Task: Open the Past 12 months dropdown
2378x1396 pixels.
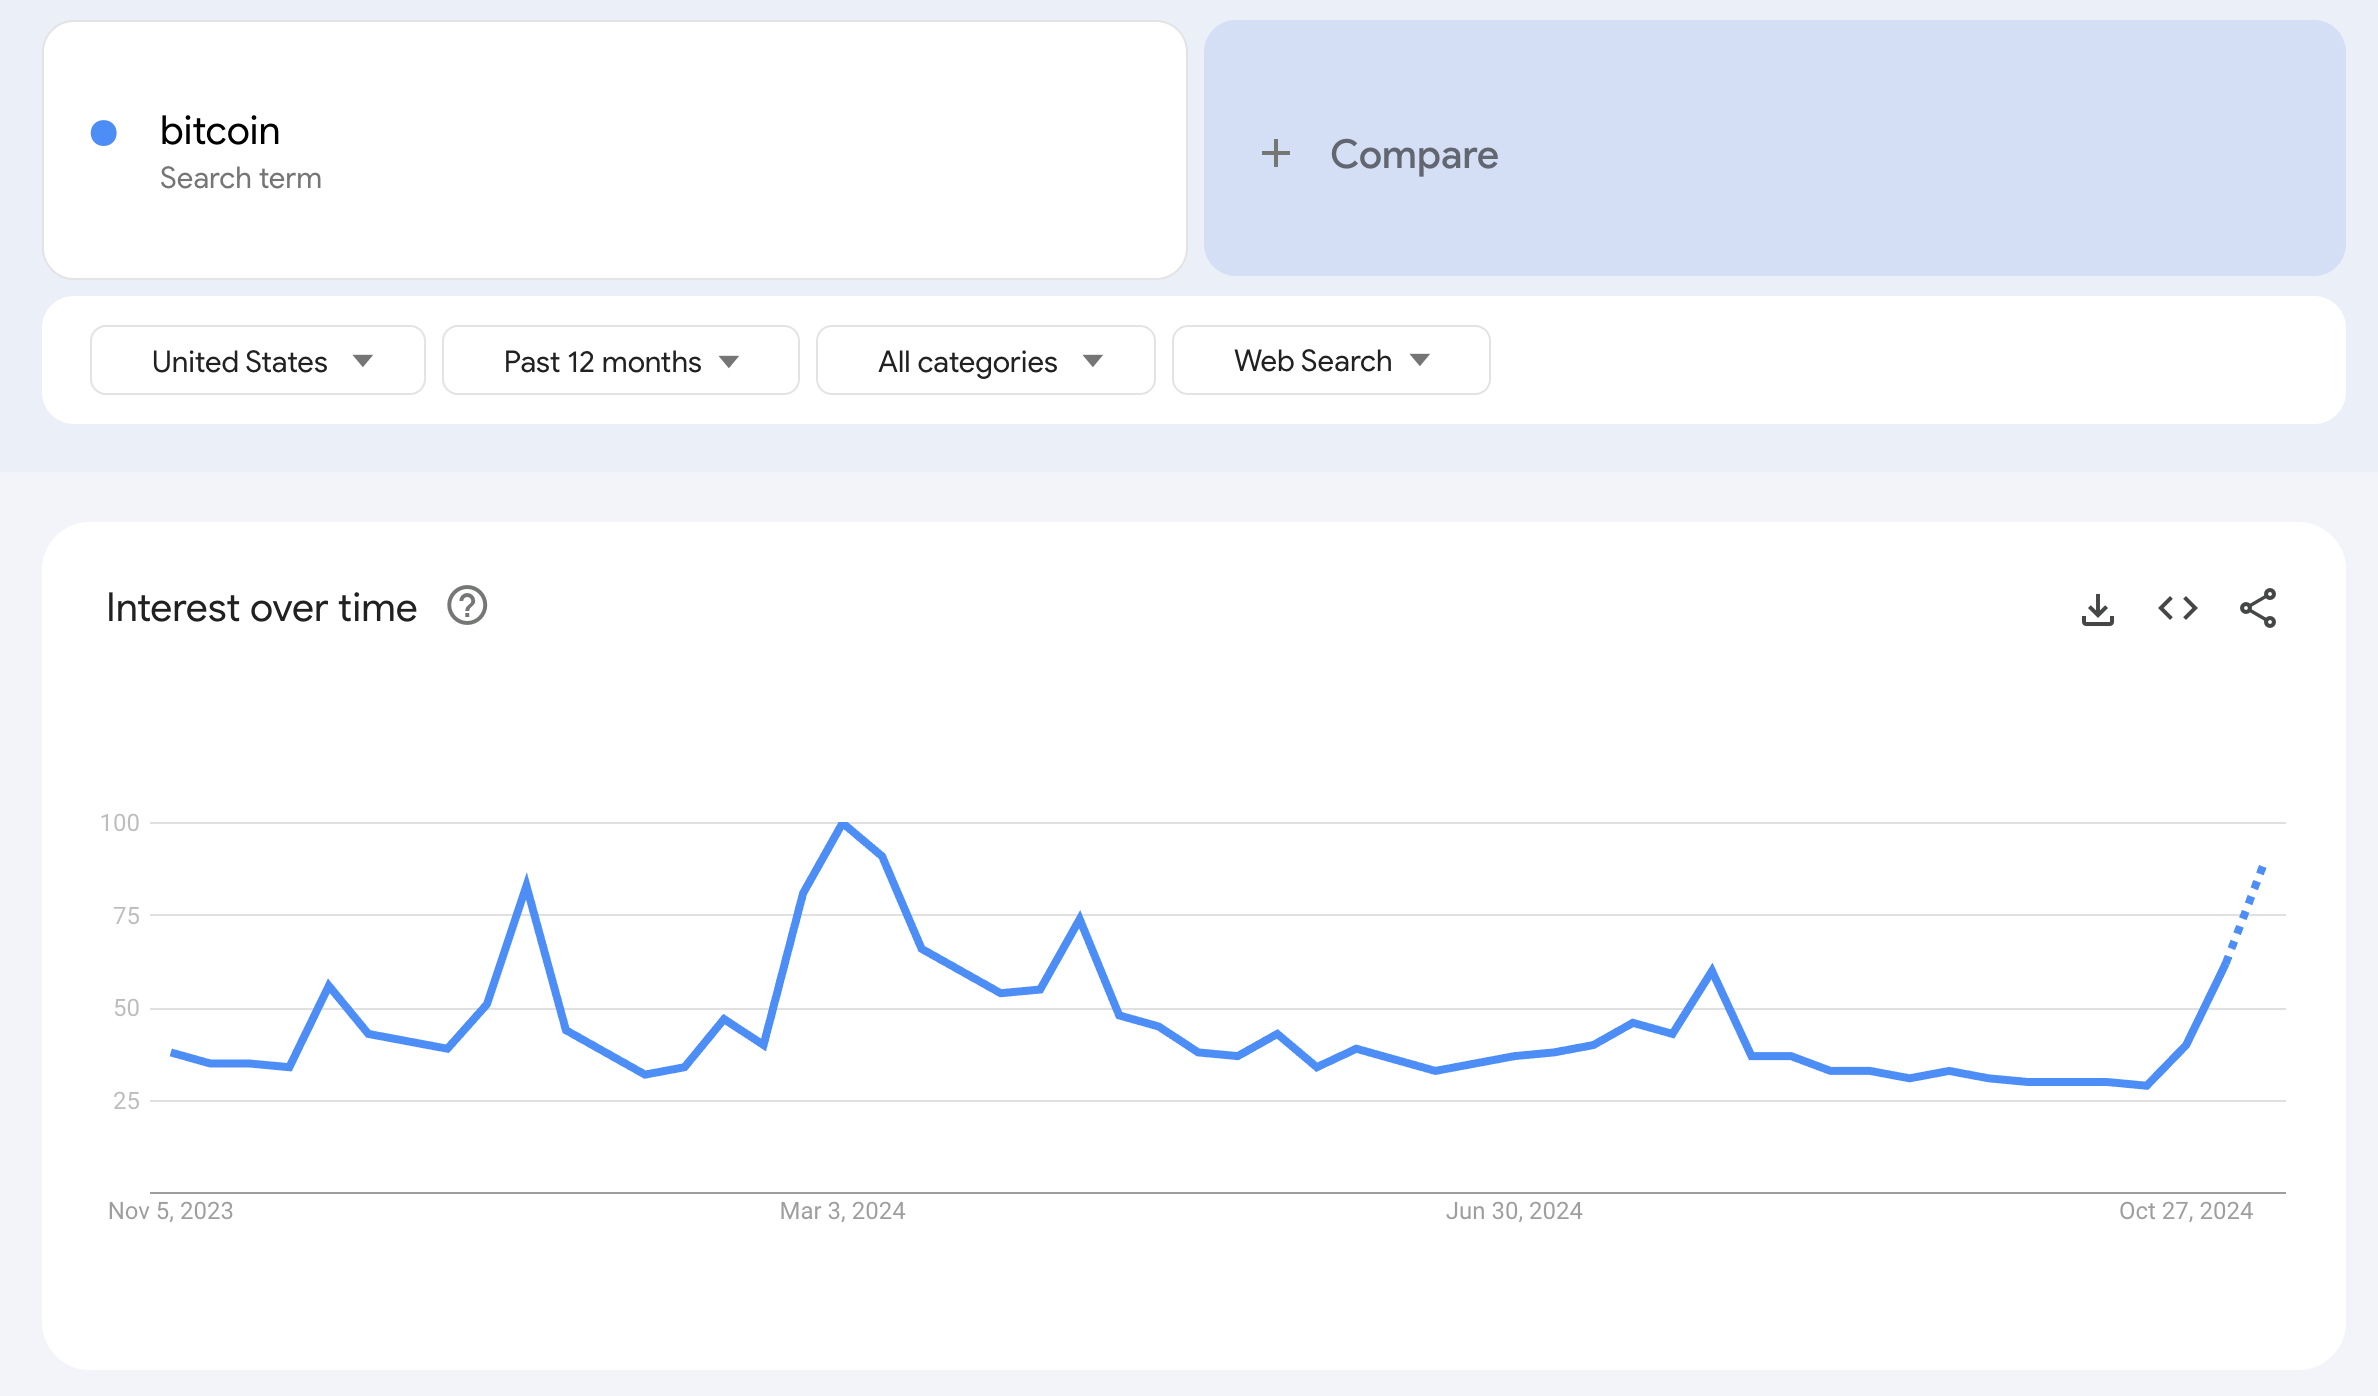Action: pos(621,361)
